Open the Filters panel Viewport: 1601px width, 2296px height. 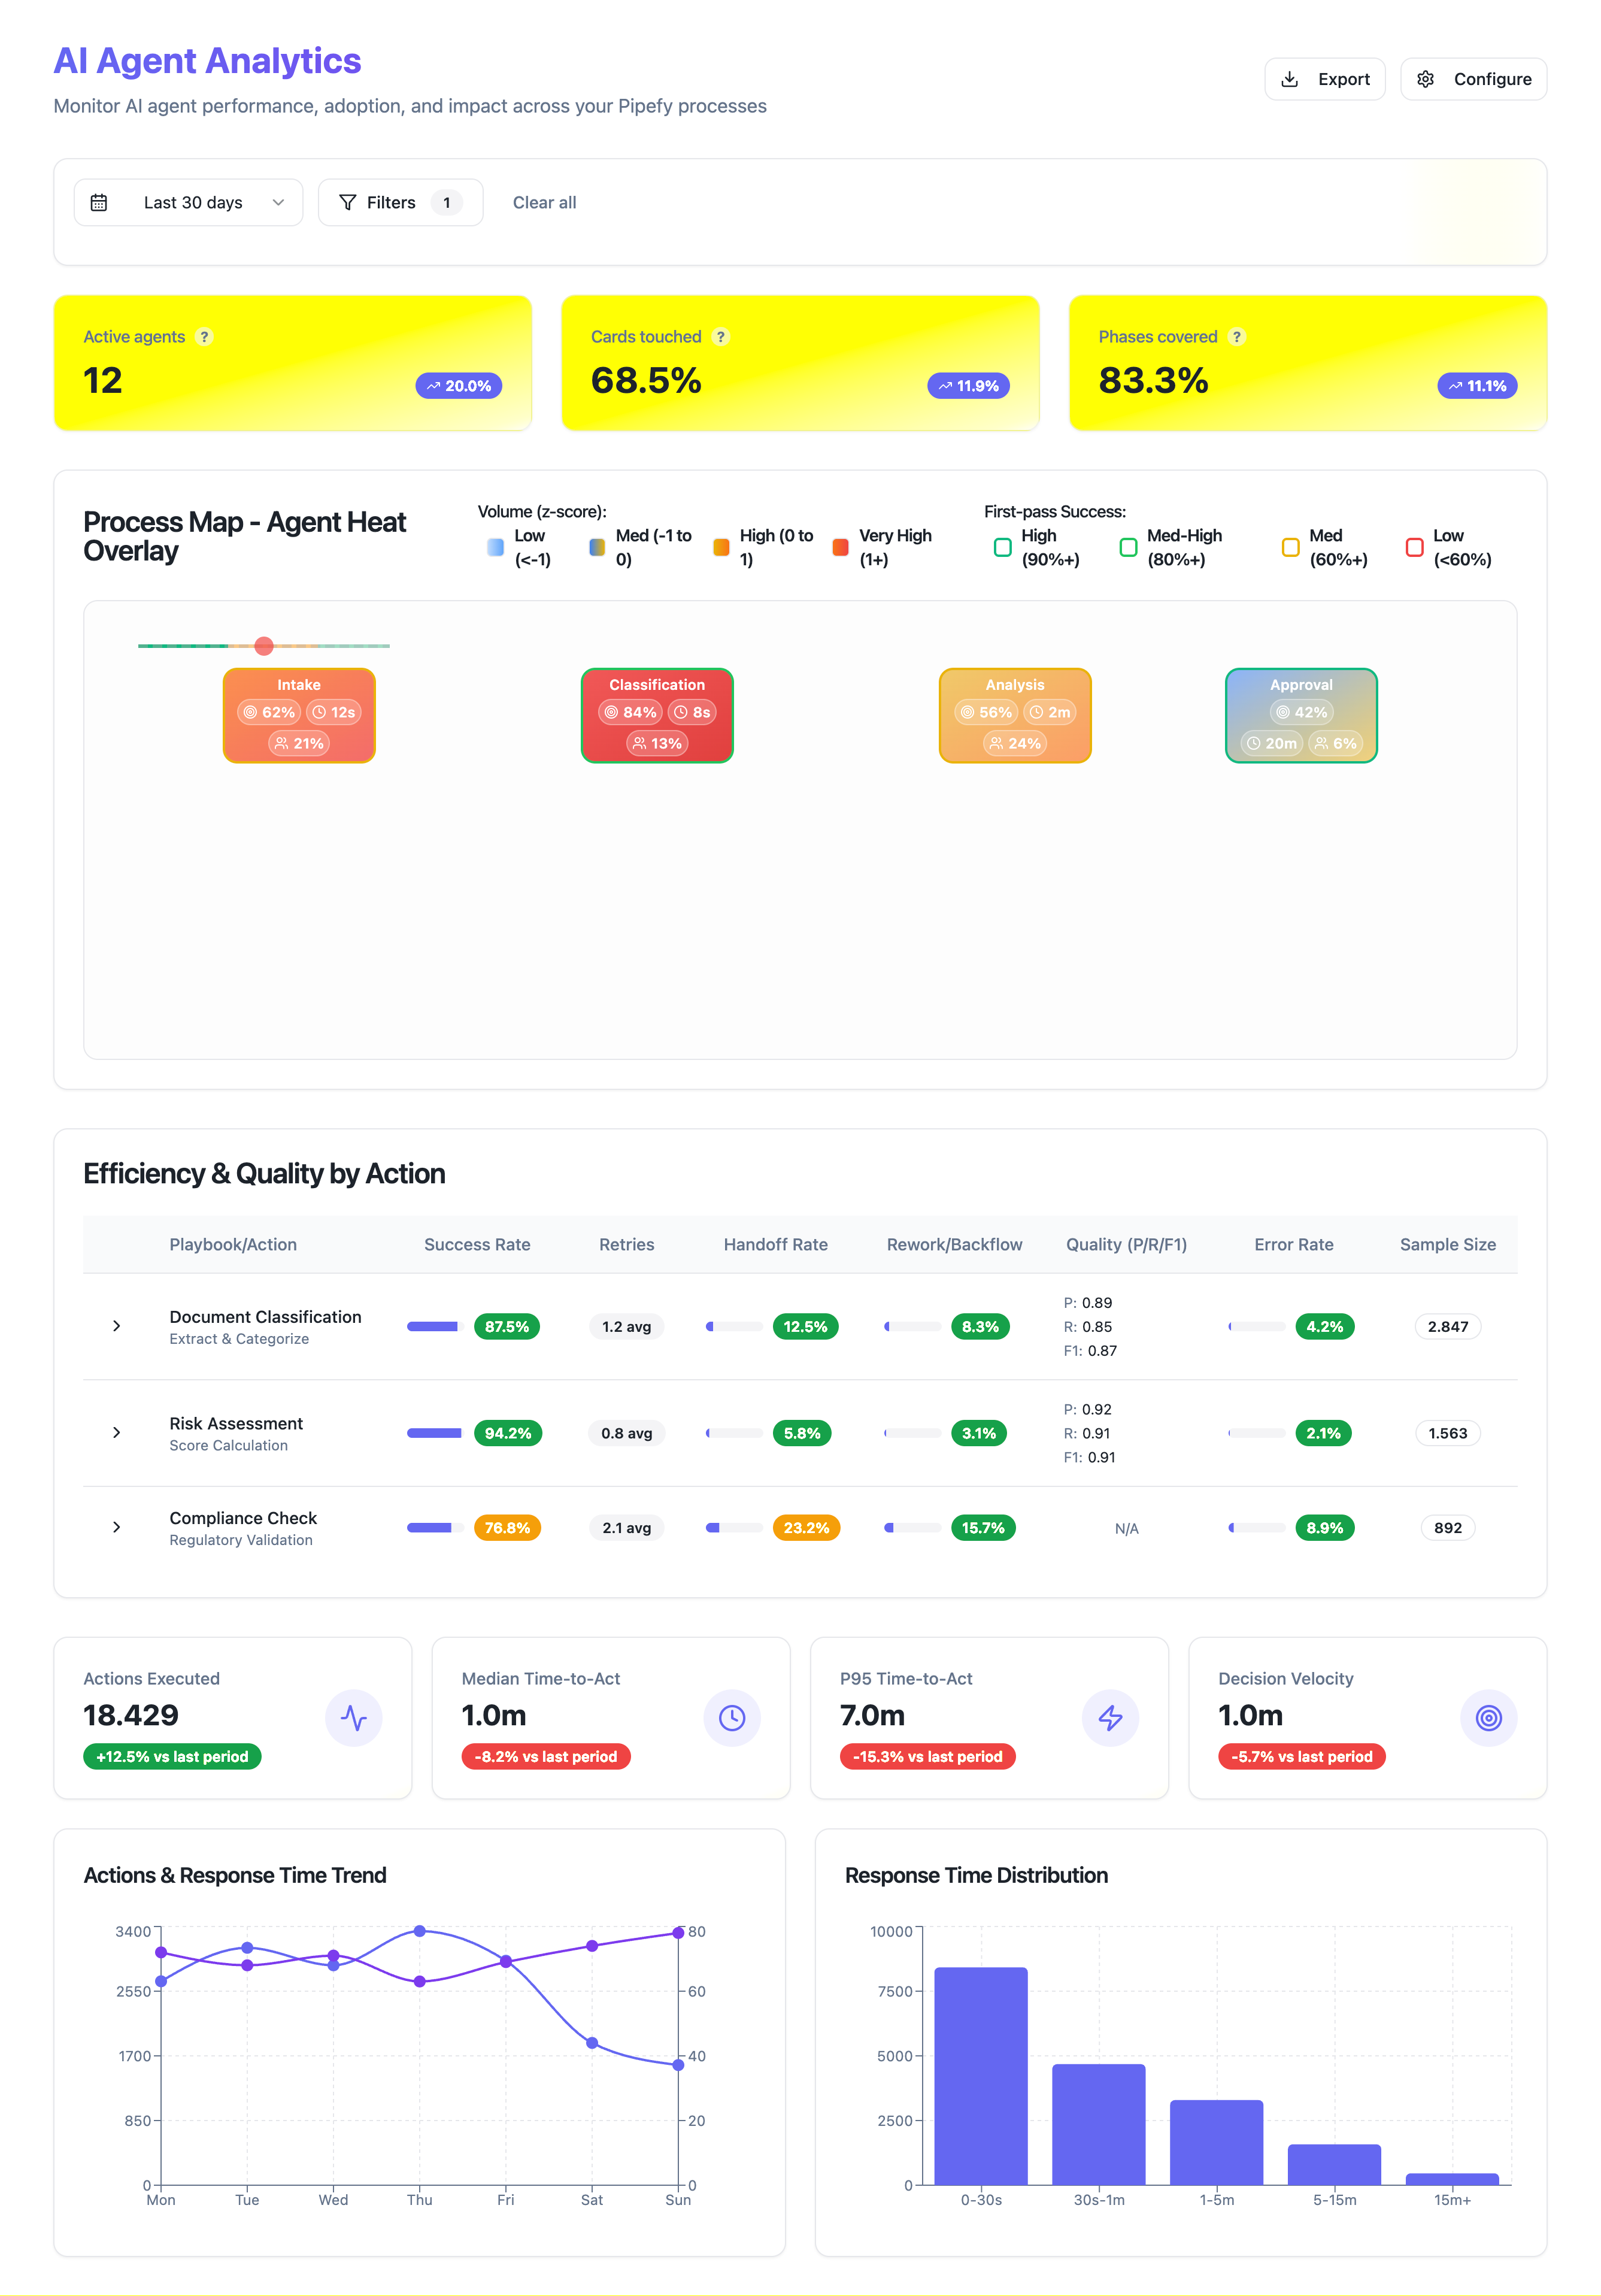[399, 202]
